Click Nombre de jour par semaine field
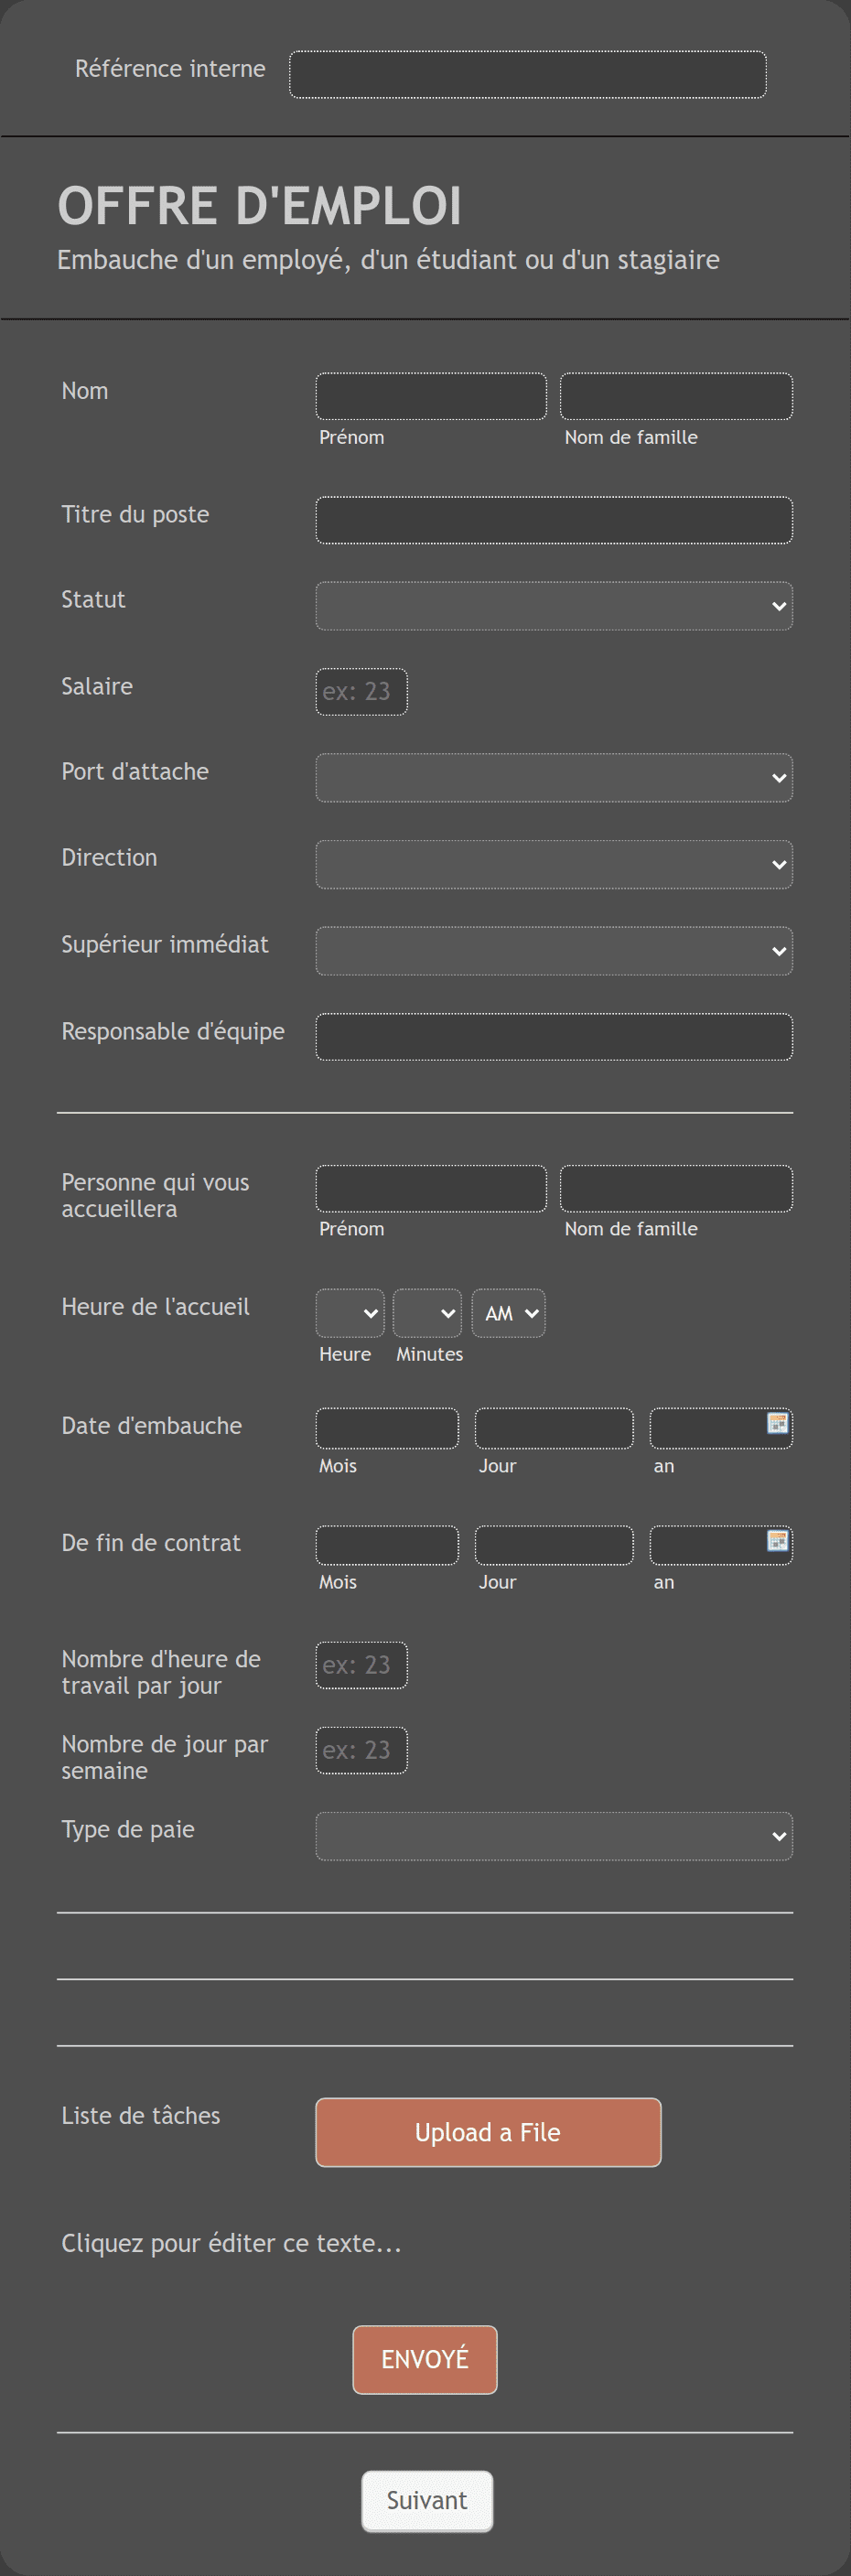This screenshot has height=2576, width=851. [x=361, y=1750]
